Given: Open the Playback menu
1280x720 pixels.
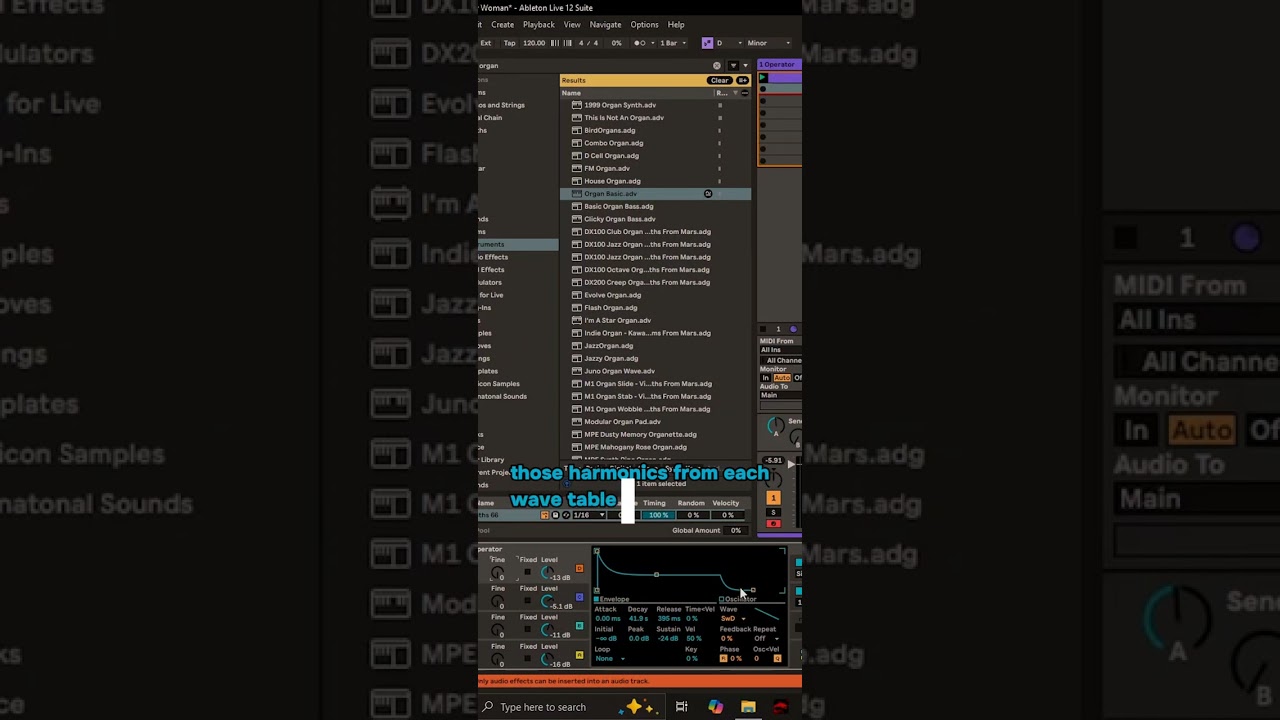Looking at the screenshot, I should point(539,25).
